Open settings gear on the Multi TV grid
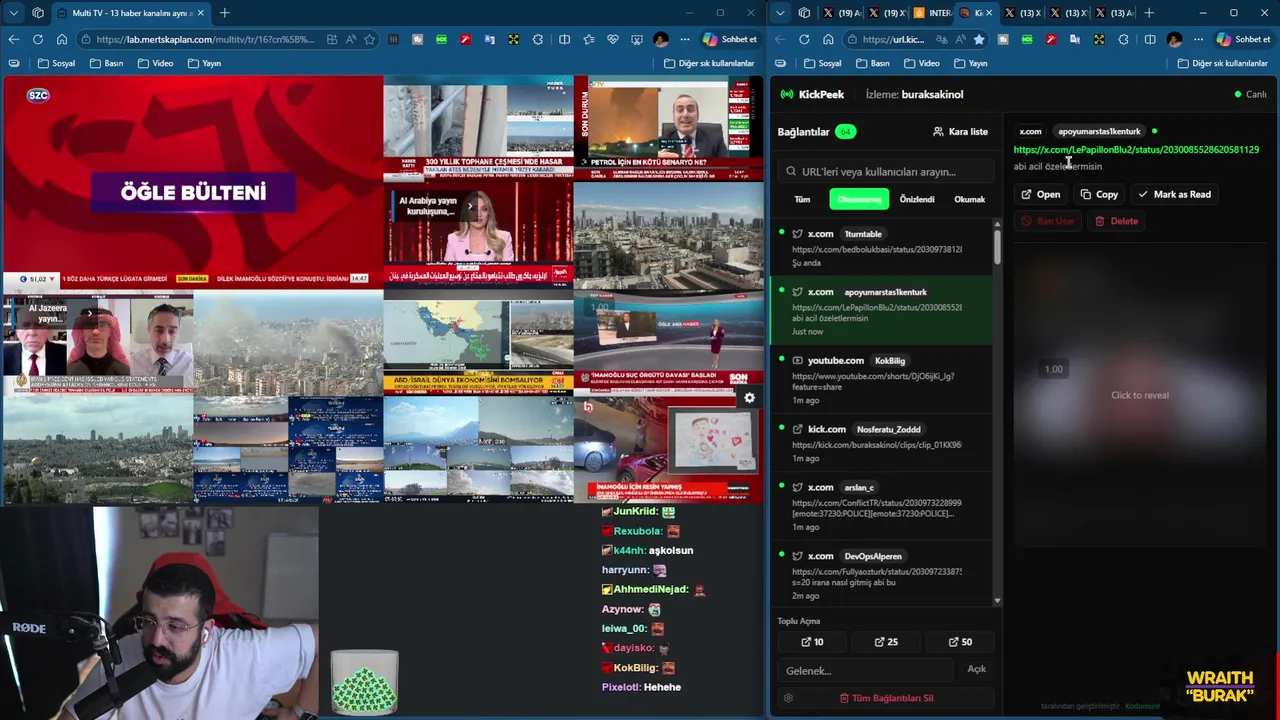 coord(749,398)
